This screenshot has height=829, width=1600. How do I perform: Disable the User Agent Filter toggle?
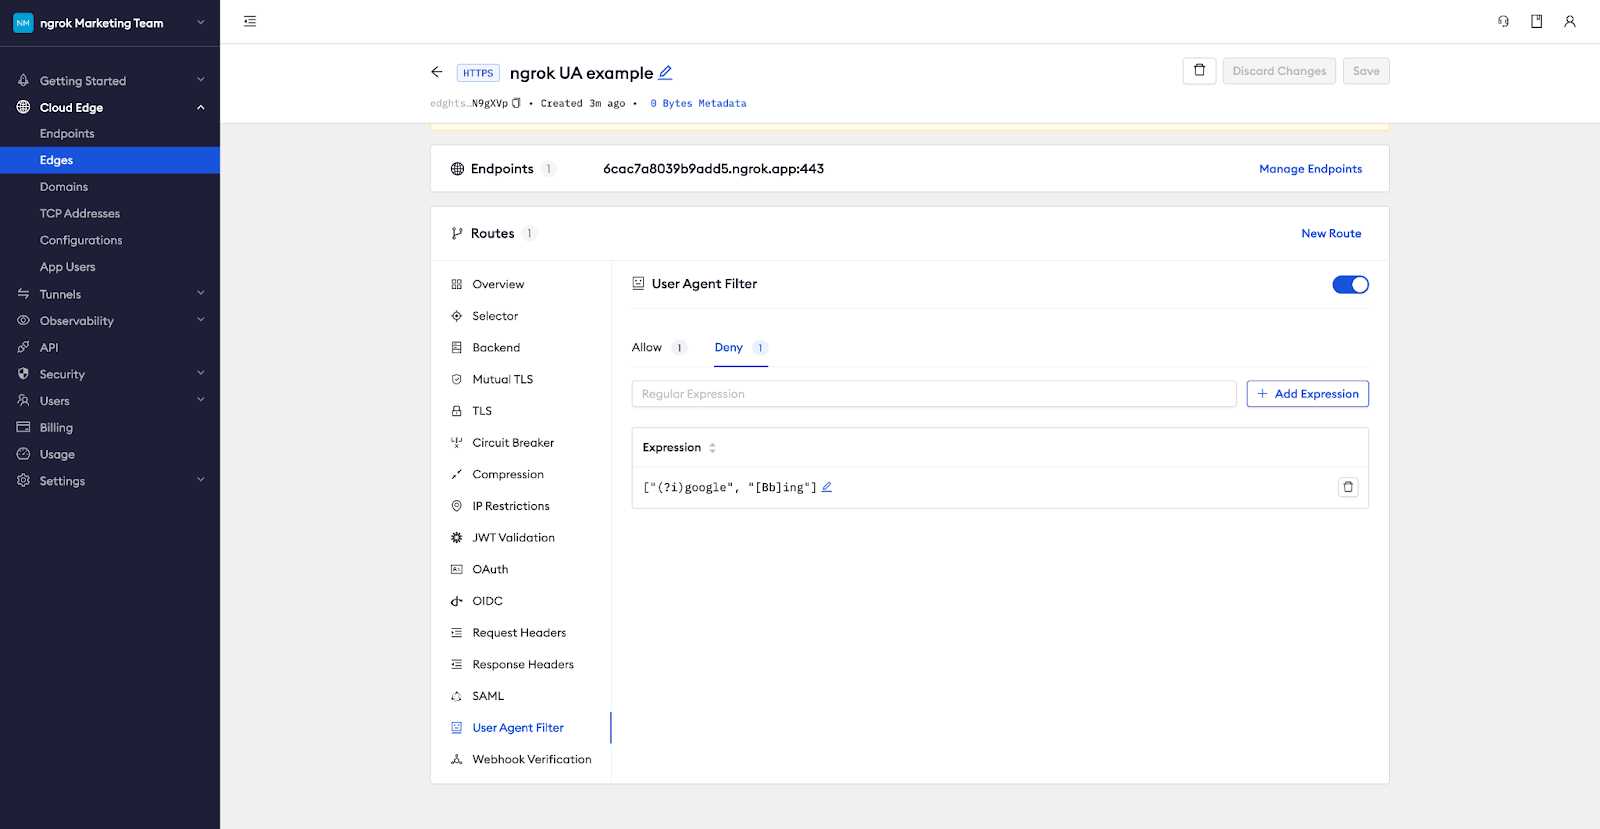point(1350,285)
